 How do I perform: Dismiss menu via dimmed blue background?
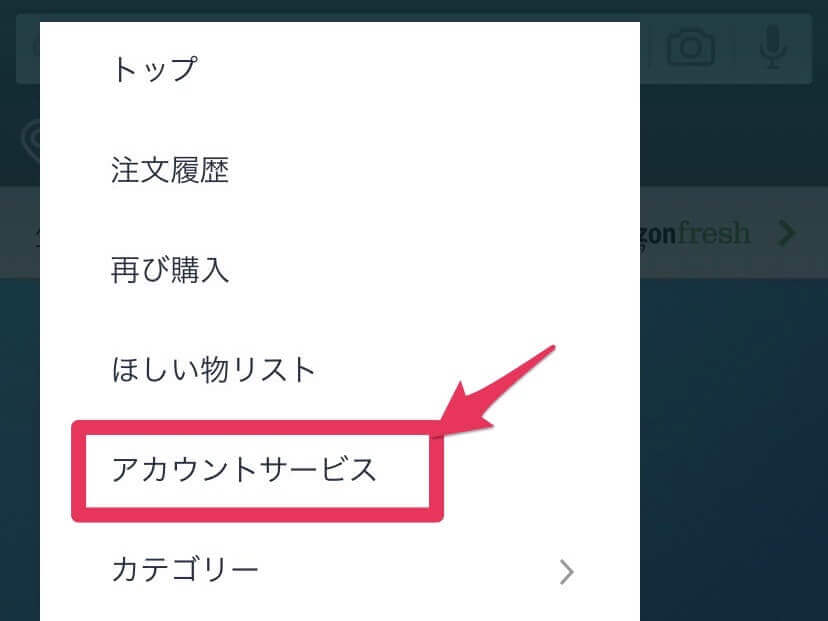coord(734,449)
